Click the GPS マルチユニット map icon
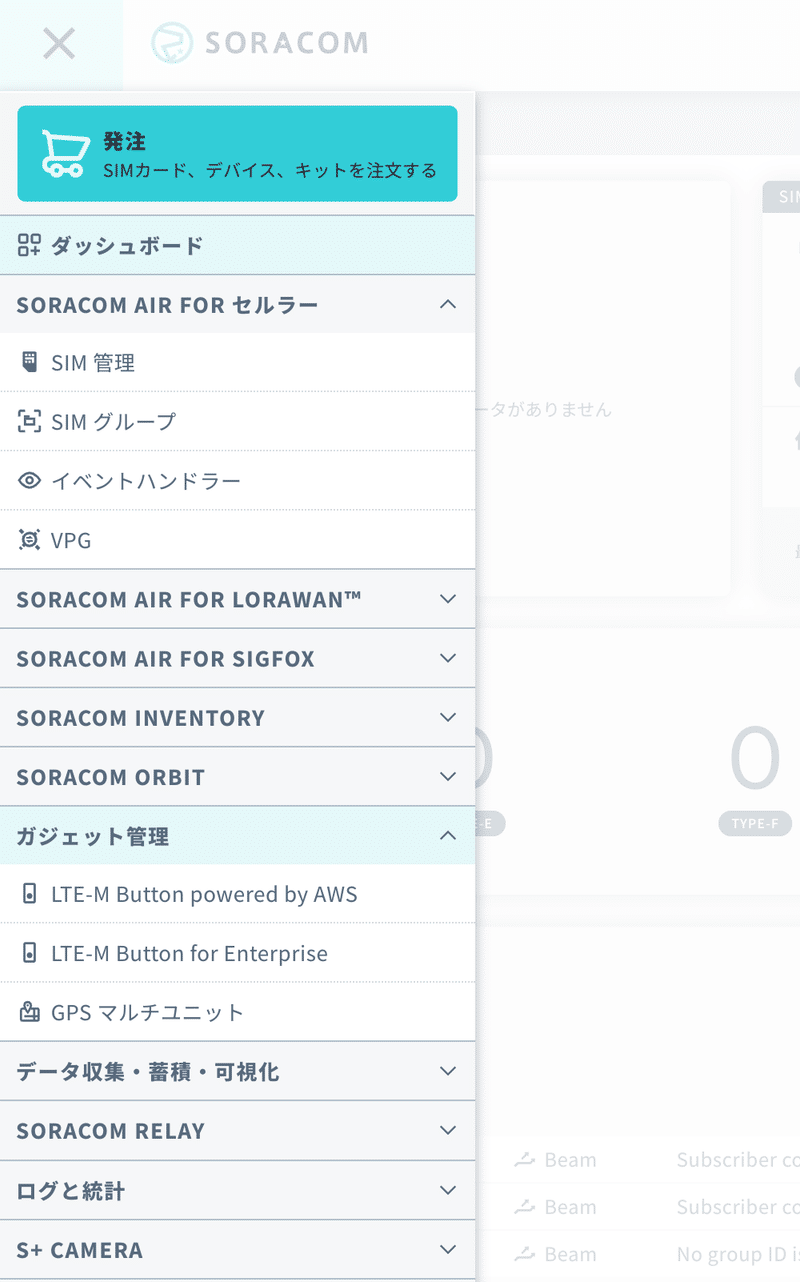Image resolution: width=800 pixels, height=1282 pixels. pos(30,1012)
